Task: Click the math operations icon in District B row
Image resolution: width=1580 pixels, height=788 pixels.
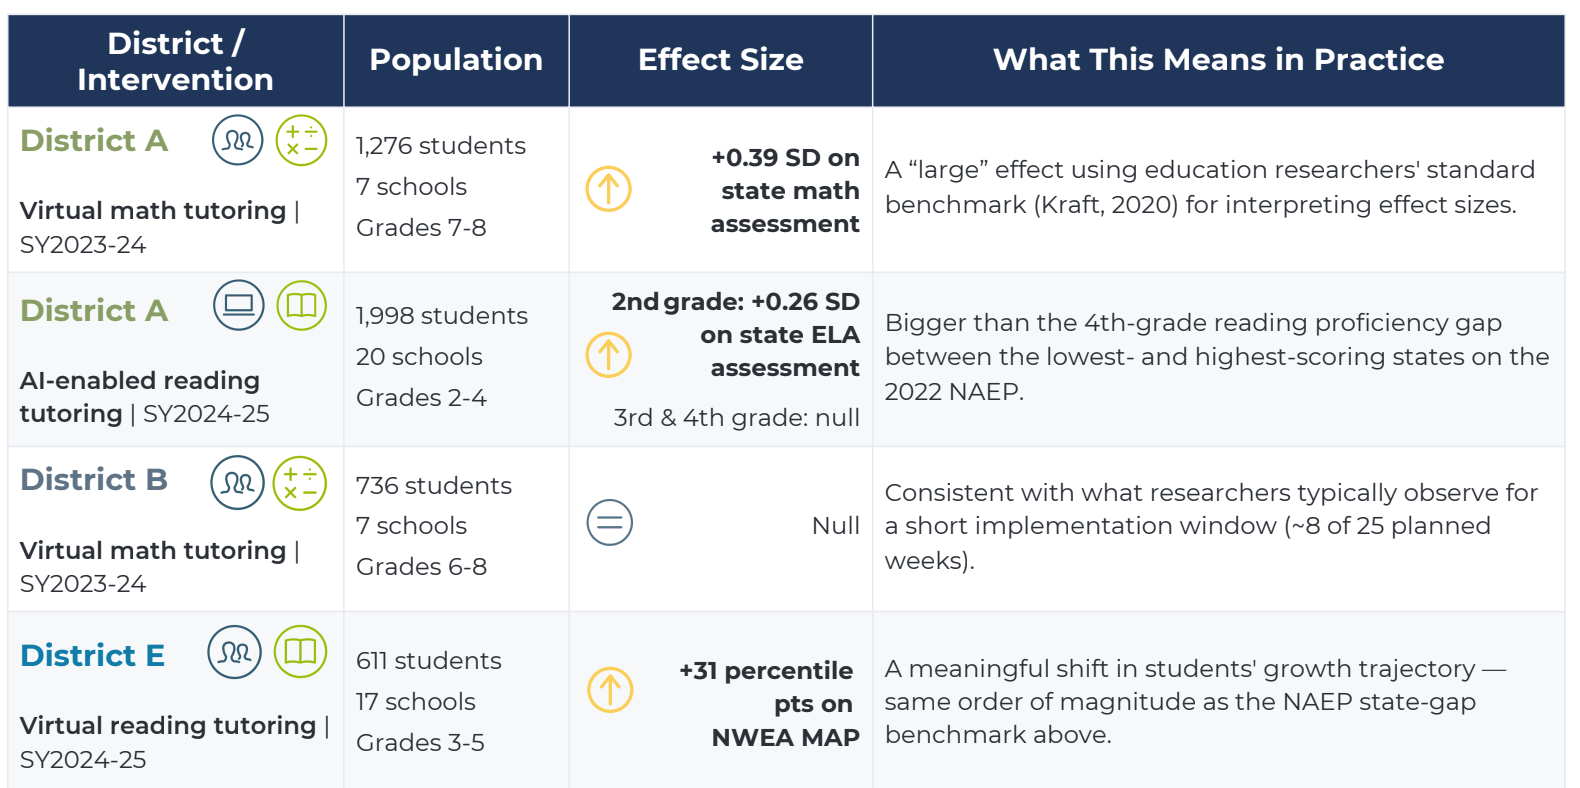Action: tap(300, 483)
